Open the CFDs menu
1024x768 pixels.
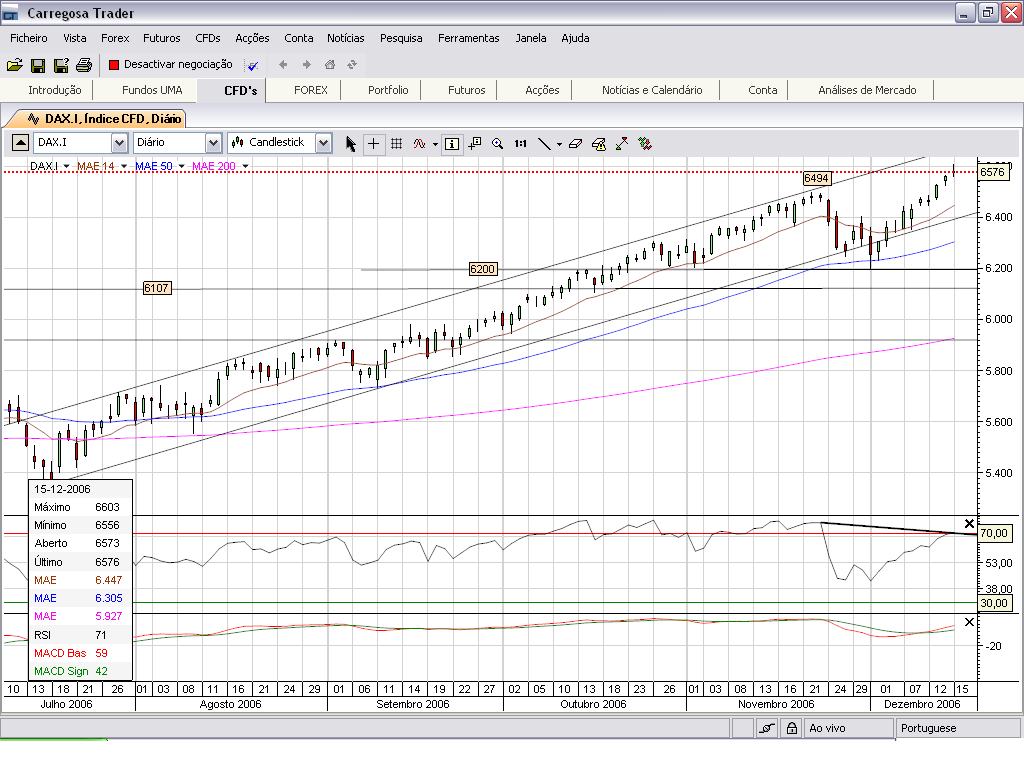pyautogui.click(x=208, y=38)
